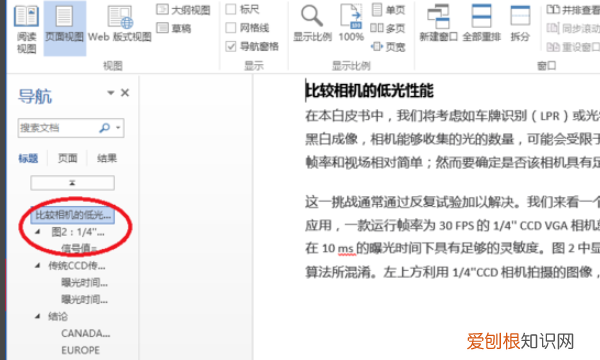Open search options dropdown beside magnifier

click(118, 128)
